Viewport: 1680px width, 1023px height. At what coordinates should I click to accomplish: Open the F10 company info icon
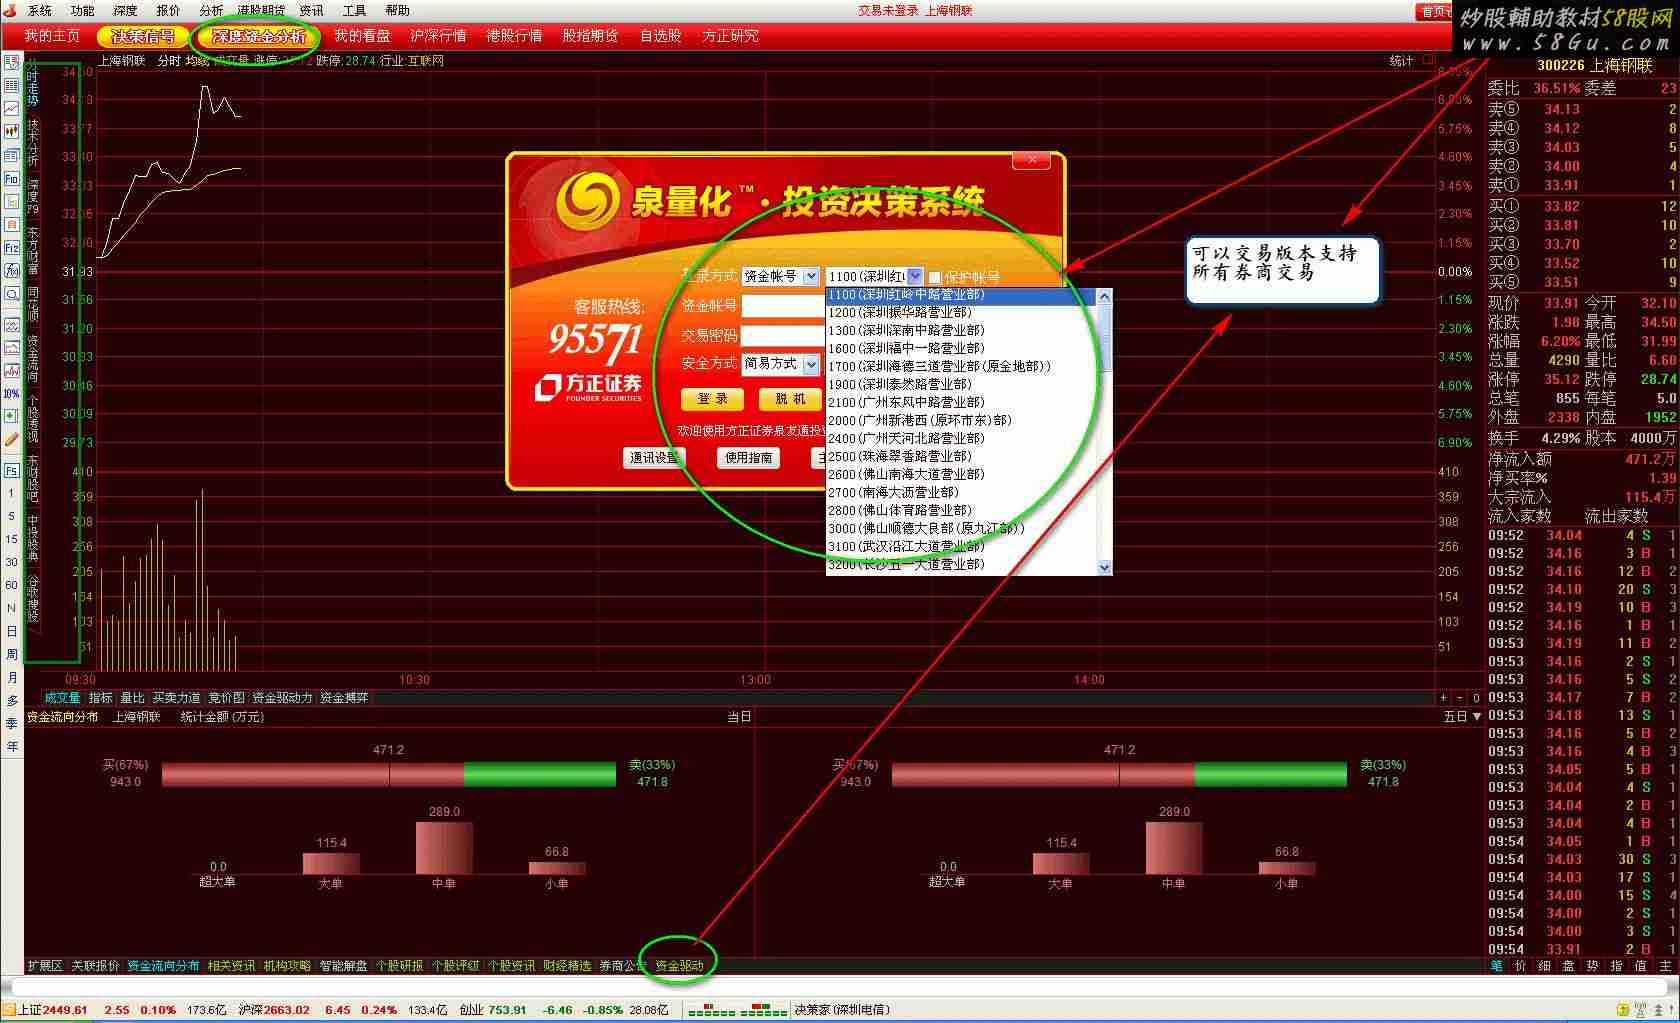click(11, 179)
